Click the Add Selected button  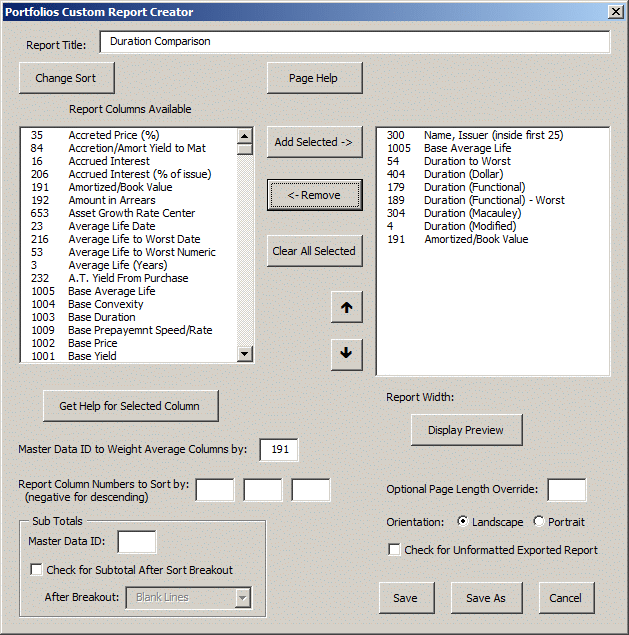click(314, 142)
